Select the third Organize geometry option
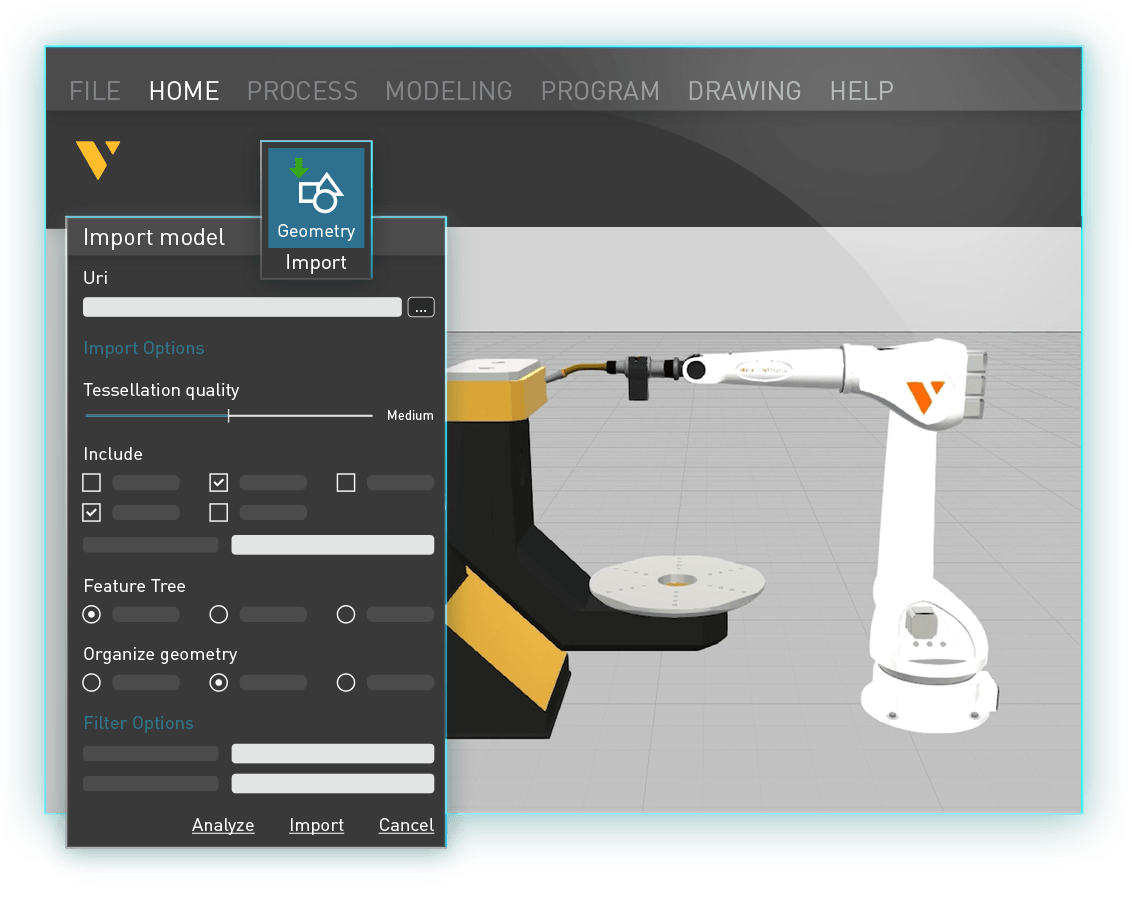This screenshot has height=918, width=1132. click(x=346, y=683)
